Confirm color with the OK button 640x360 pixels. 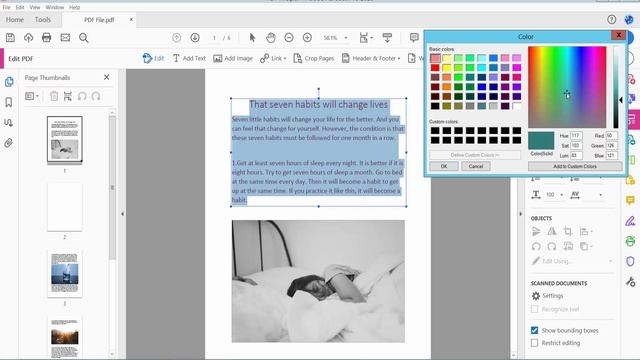pyautogui.click(x=444, y=166)
